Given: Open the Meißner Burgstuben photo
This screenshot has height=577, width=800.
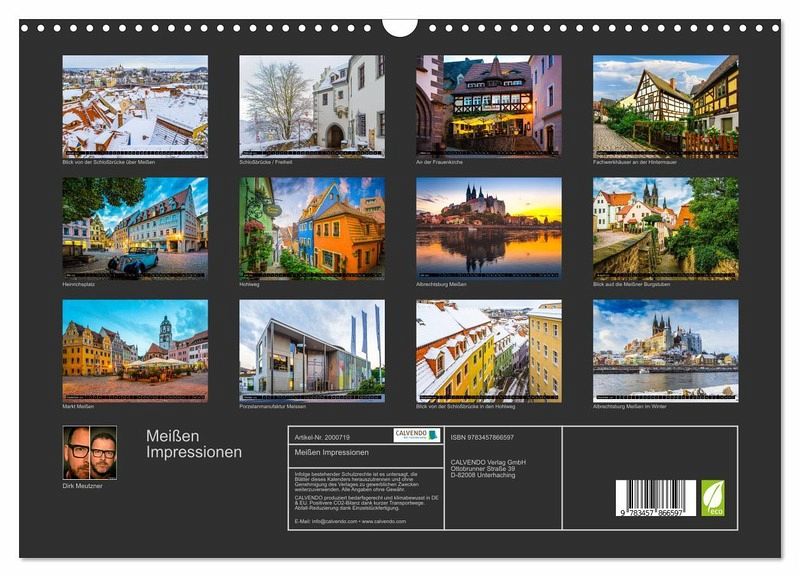Looking at the screenshot, I should point(666,228).
